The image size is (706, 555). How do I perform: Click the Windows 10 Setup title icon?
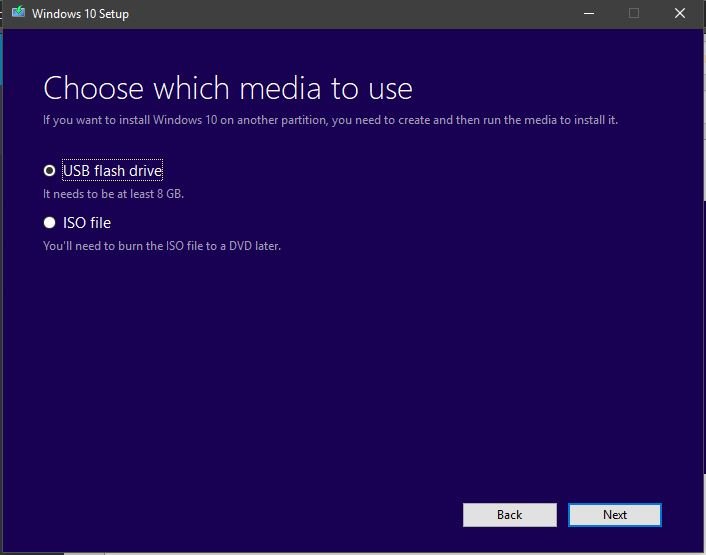pos(18,12)
